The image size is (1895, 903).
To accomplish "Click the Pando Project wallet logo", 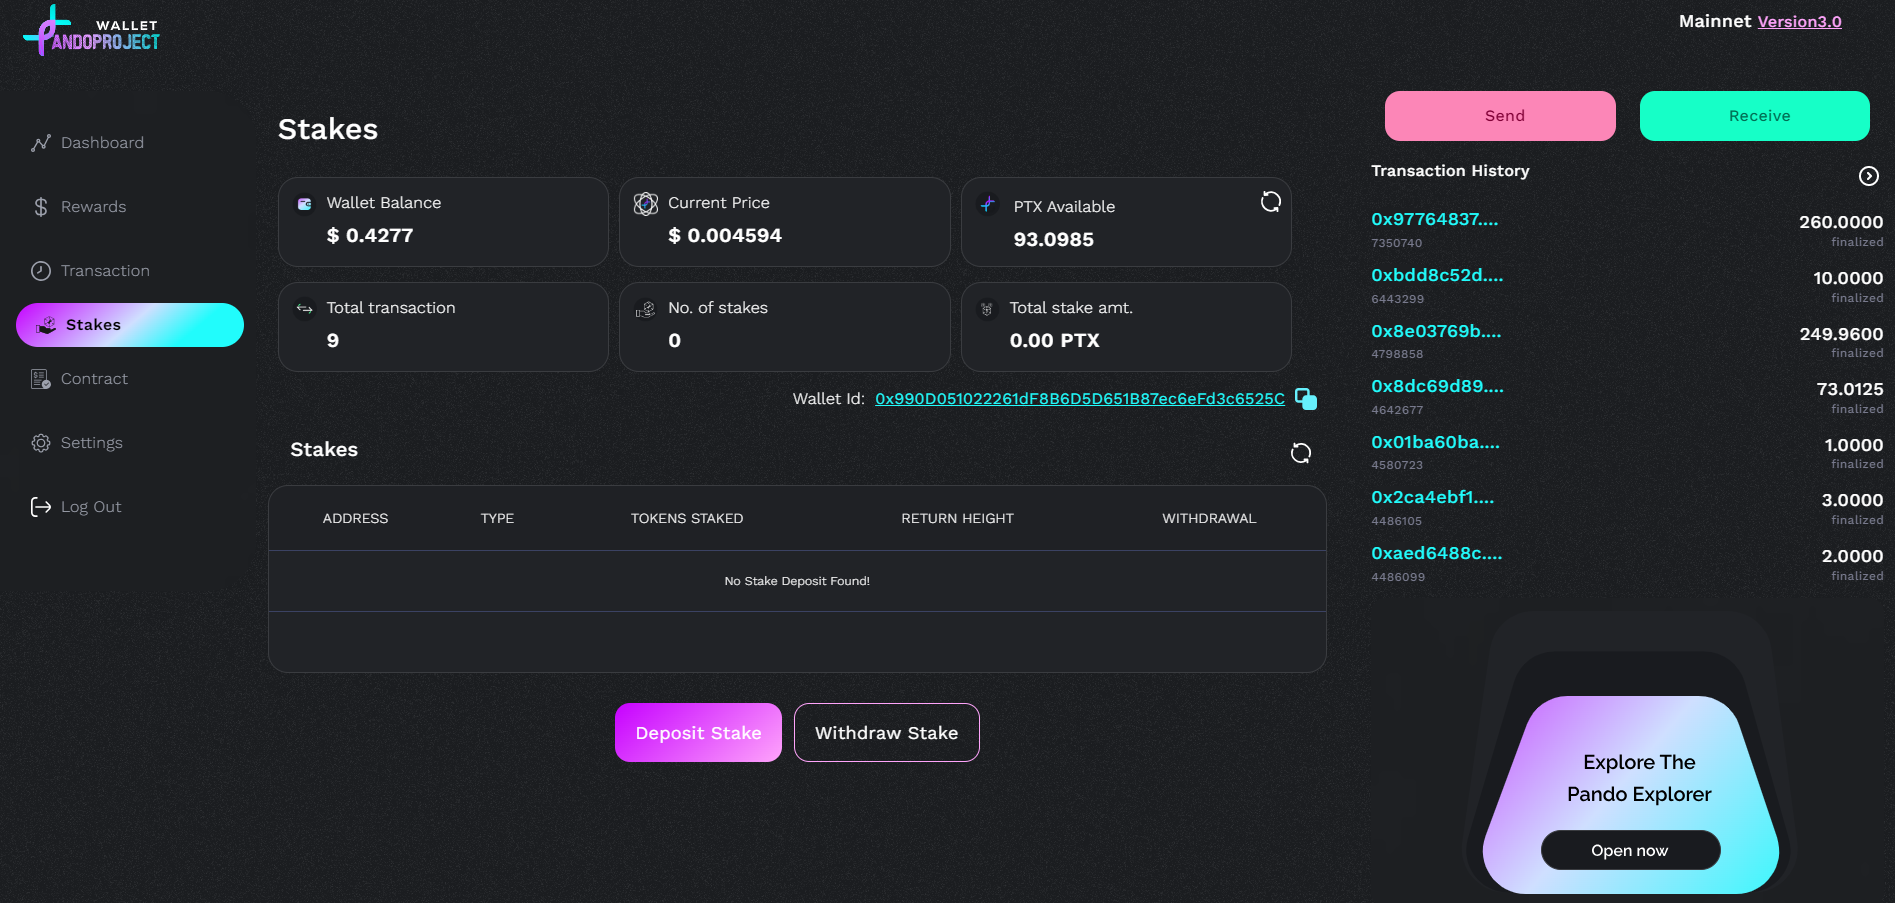I will point(91,31).
